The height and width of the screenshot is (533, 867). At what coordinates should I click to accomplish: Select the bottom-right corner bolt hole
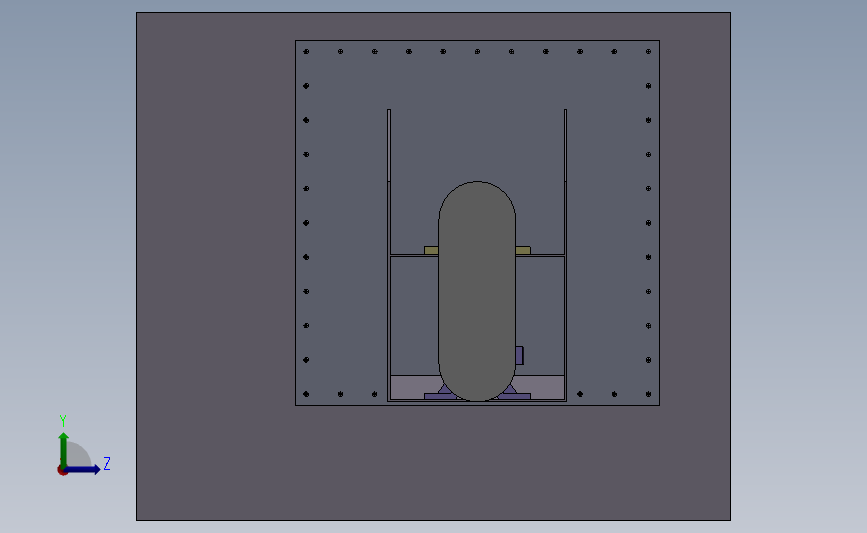click(648, 394)
